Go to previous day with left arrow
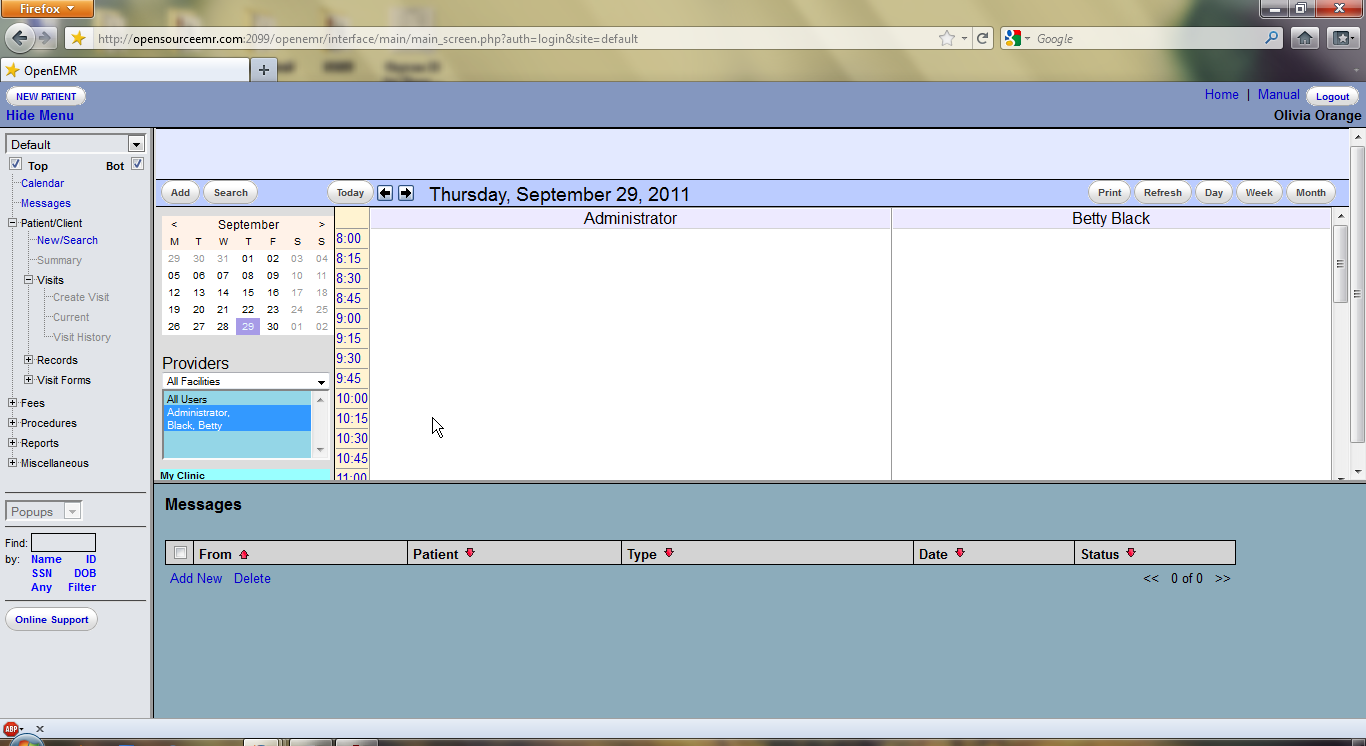The image size is (1366, 746). pos(385,193)
